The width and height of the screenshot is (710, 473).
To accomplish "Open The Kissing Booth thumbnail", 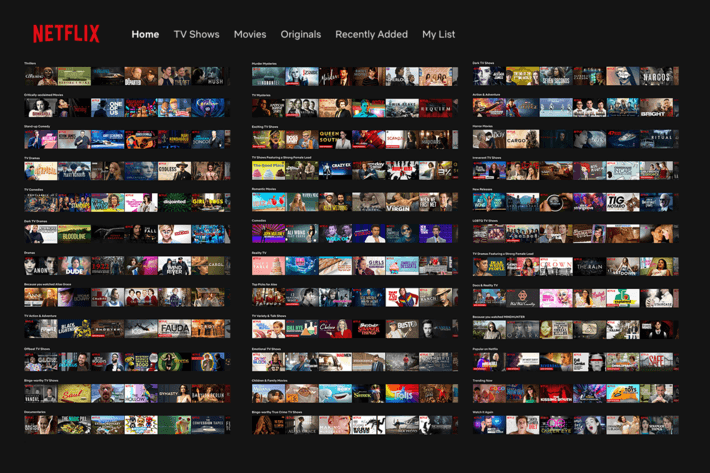I will pyautogui.click(x=556, y=393).
